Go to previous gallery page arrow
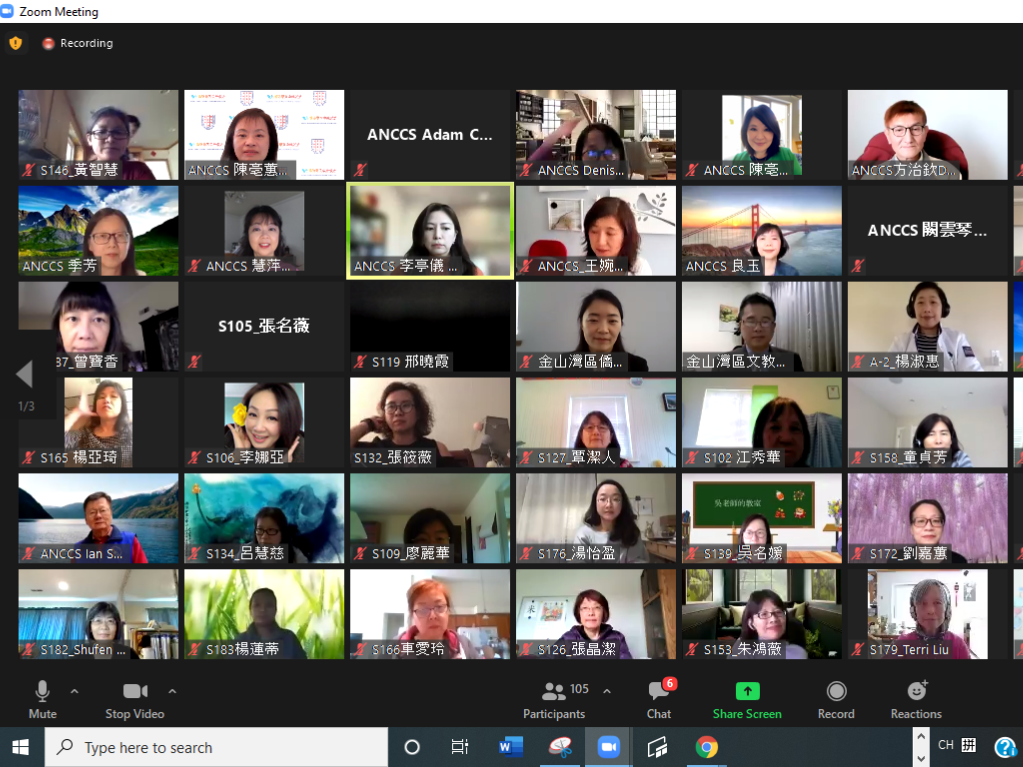This screenshot has height=767, width=1023. (25, 375)
